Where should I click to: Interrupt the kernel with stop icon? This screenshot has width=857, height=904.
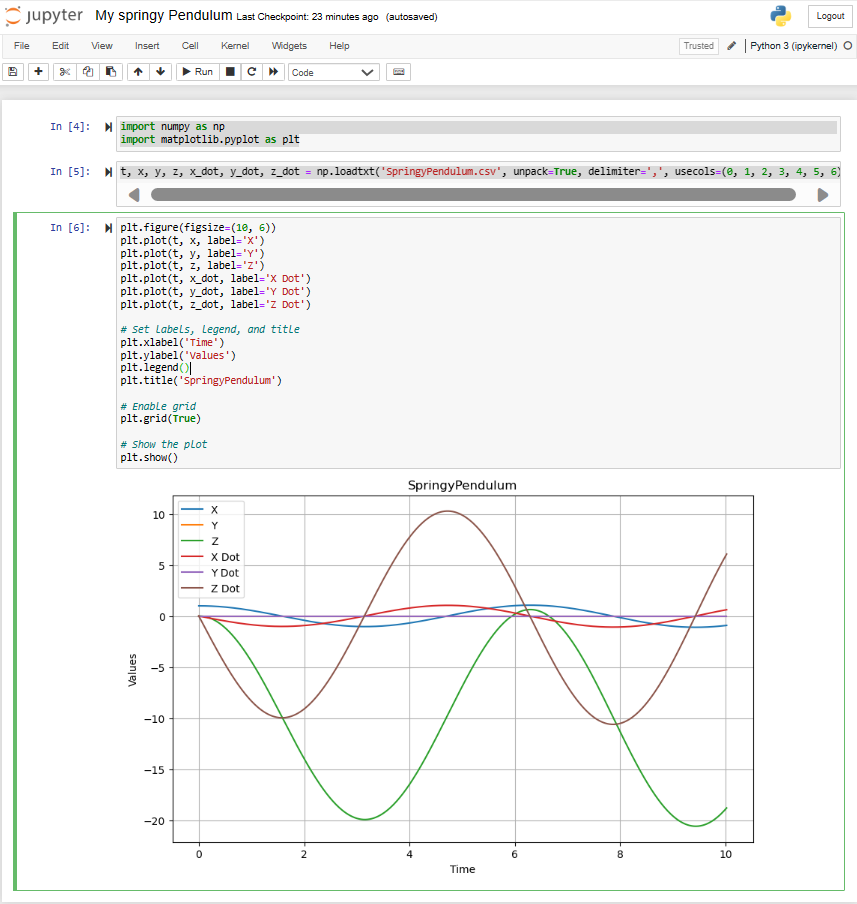[x=230, y=72]
